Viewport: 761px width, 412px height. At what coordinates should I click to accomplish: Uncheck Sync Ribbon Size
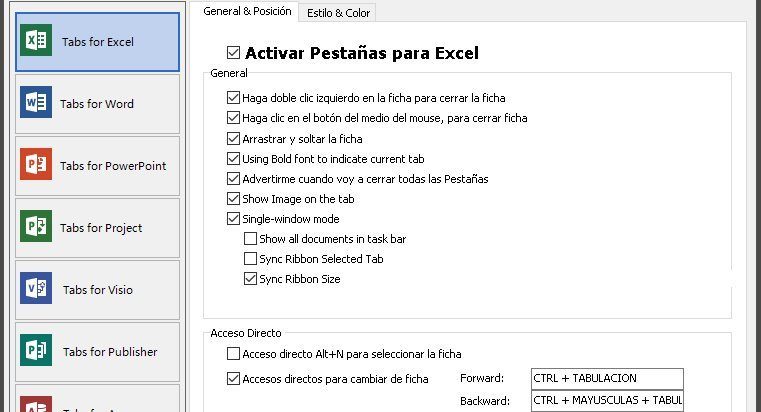tap(250, 279)
